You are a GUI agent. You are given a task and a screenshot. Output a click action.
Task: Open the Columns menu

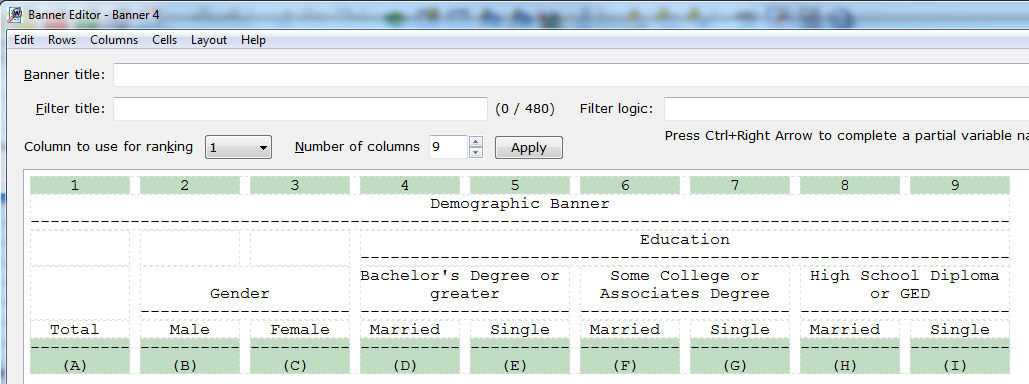114,40
